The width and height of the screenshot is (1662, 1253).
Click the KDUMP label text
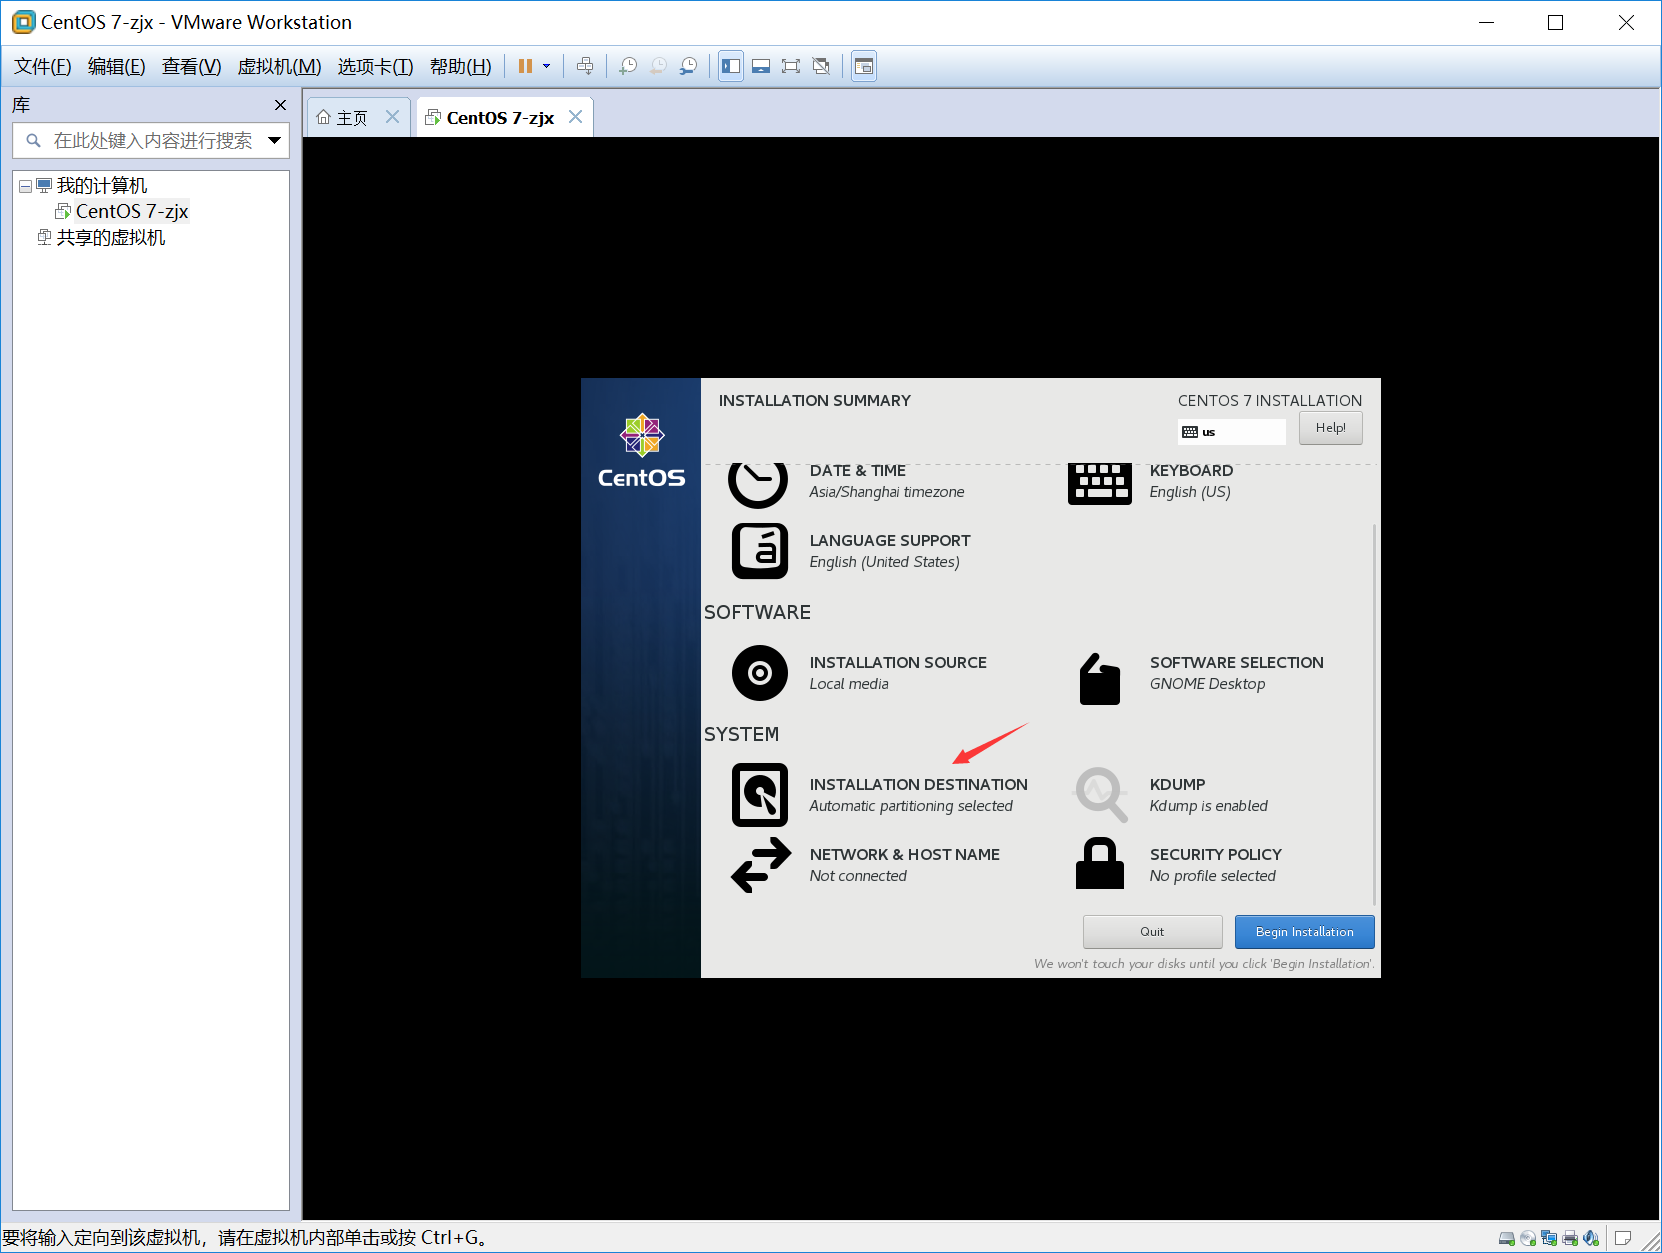1177,785
